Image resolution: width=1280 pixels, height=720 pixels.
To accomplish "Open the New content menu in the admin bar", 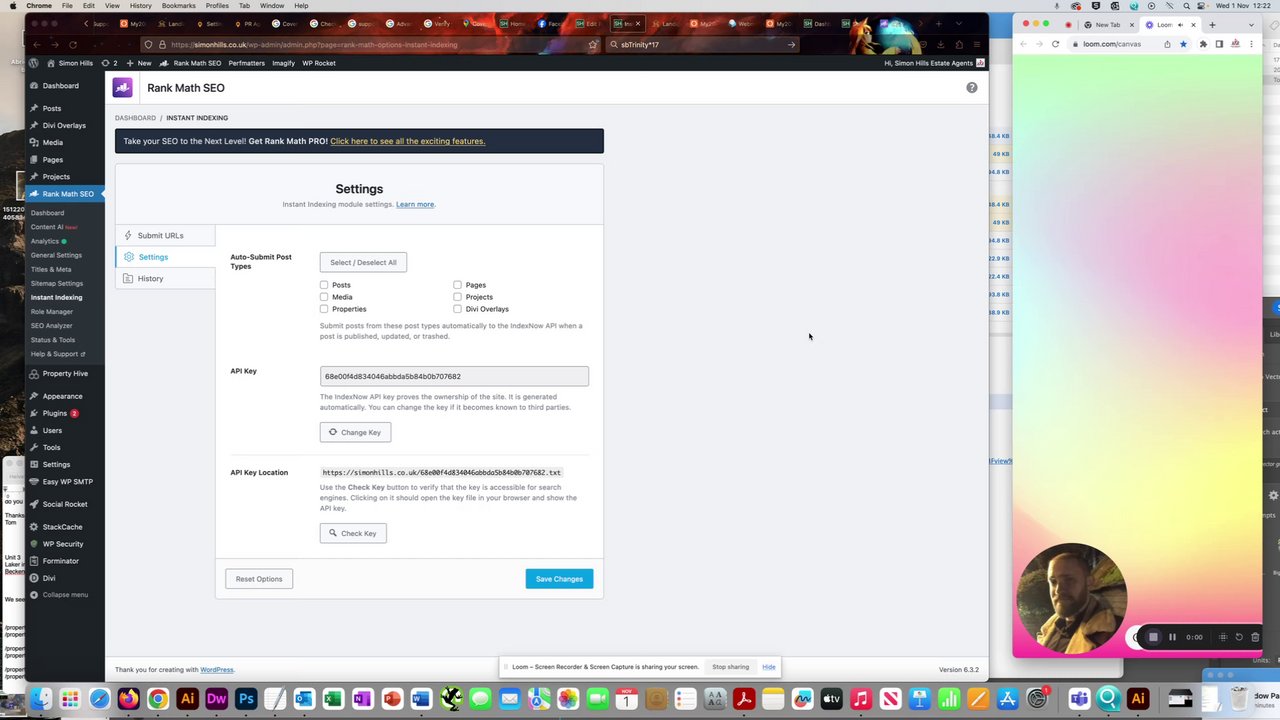I will (139, 63).
